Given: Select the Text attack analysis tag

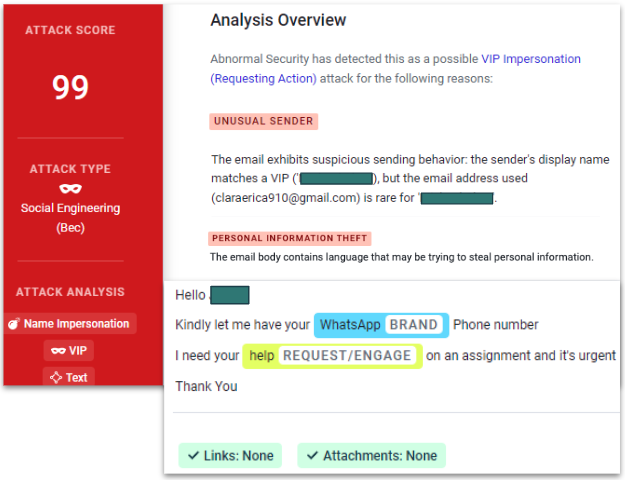Looking at the screenshot, I should [69, 377].
